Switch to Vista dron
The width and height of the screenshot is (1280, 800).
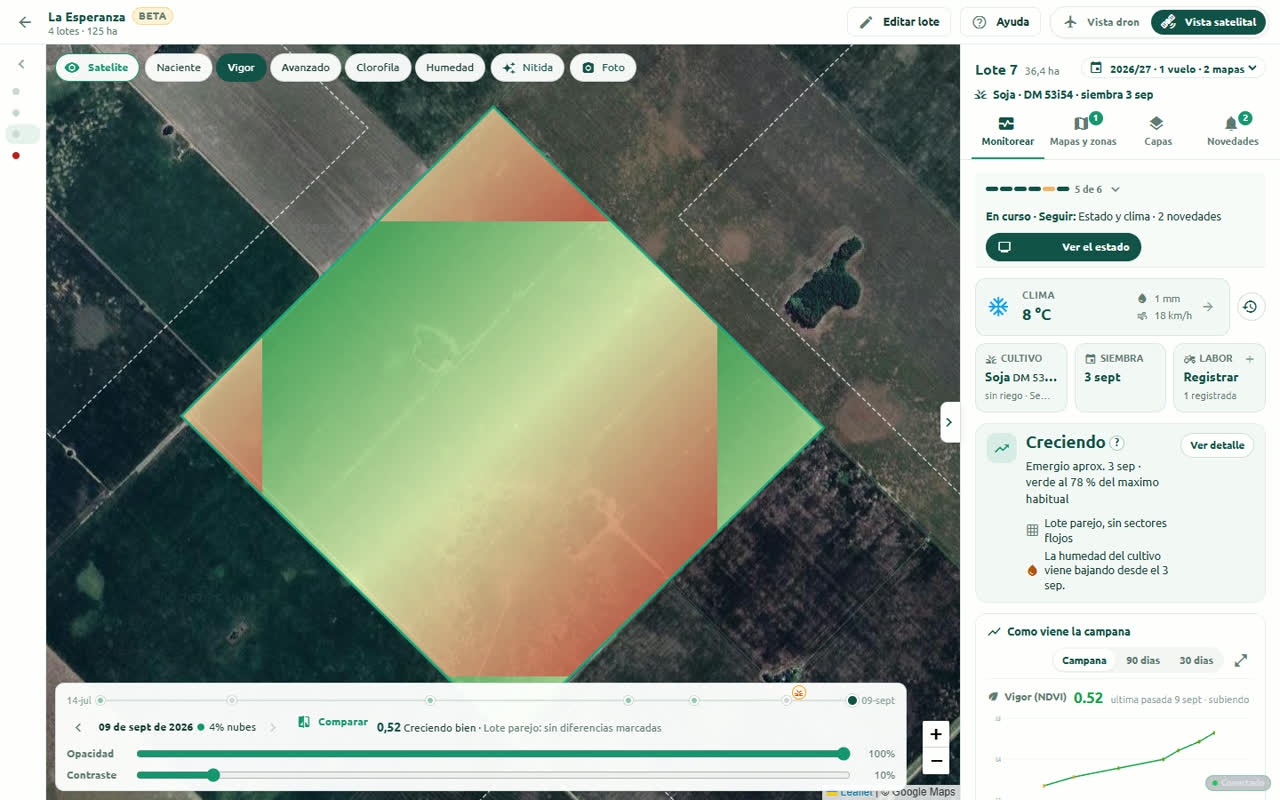1101,22
